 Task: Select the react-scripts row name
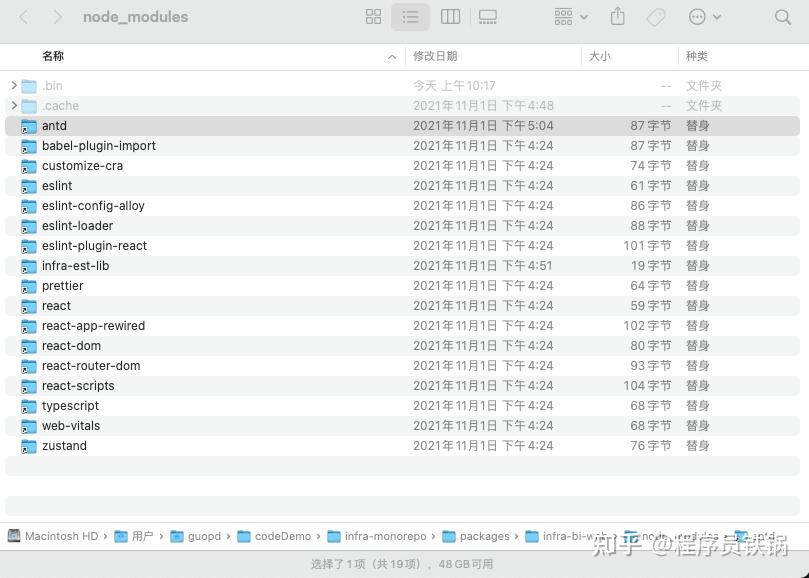pyautogui.click(x=78, y=386)
